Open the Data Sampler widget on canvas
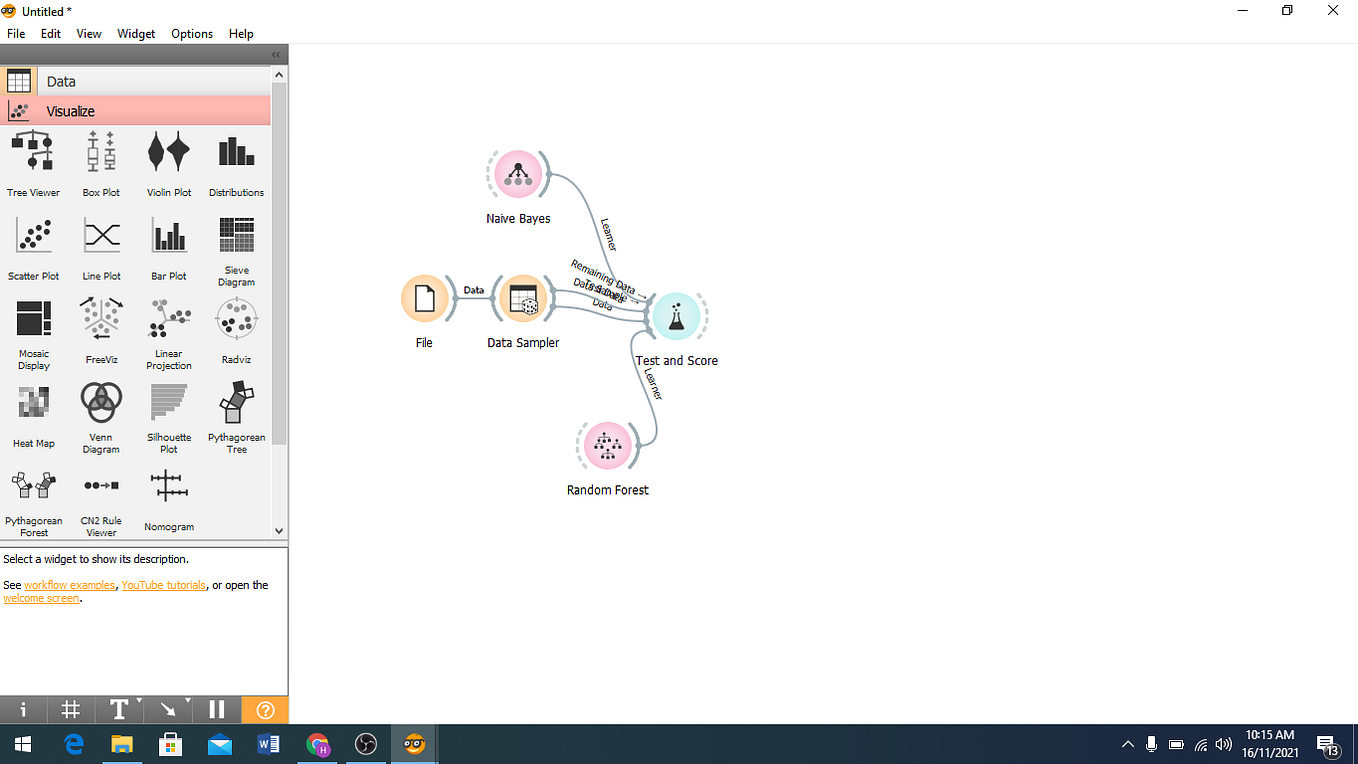Screen dimensions: 1358x764 click(x=523, y=299)
